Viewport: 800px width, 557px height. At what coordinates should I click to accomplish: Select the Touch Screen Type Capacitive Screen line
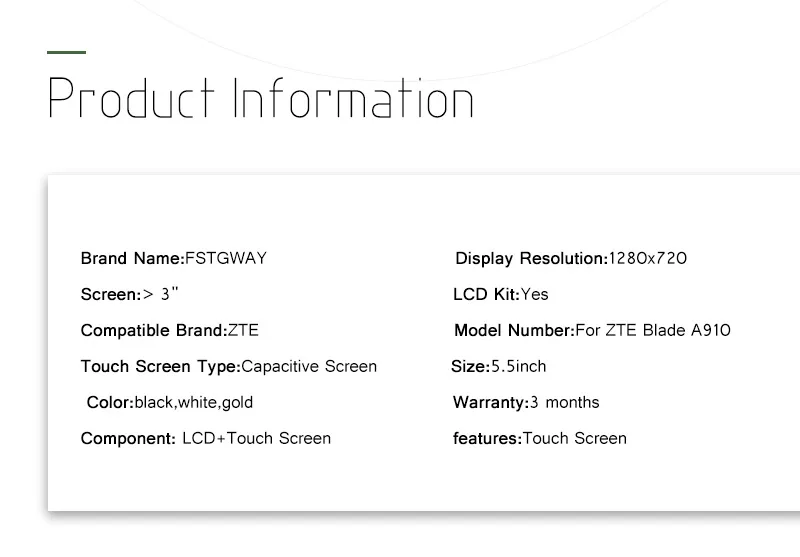[x=229, y=367]
